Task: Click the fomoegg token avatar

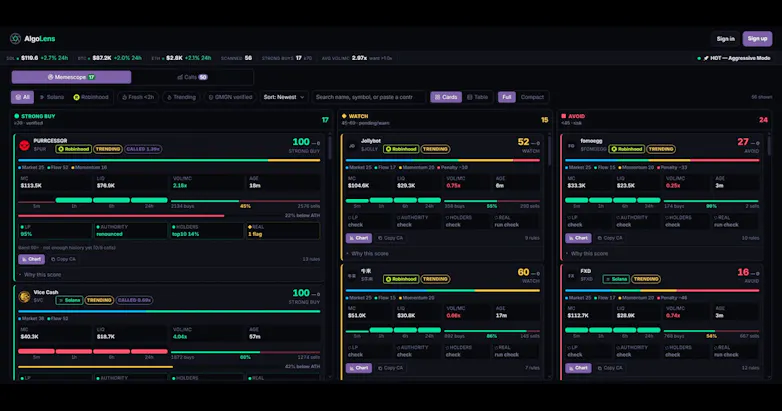Action: click(x=571, y=146)
